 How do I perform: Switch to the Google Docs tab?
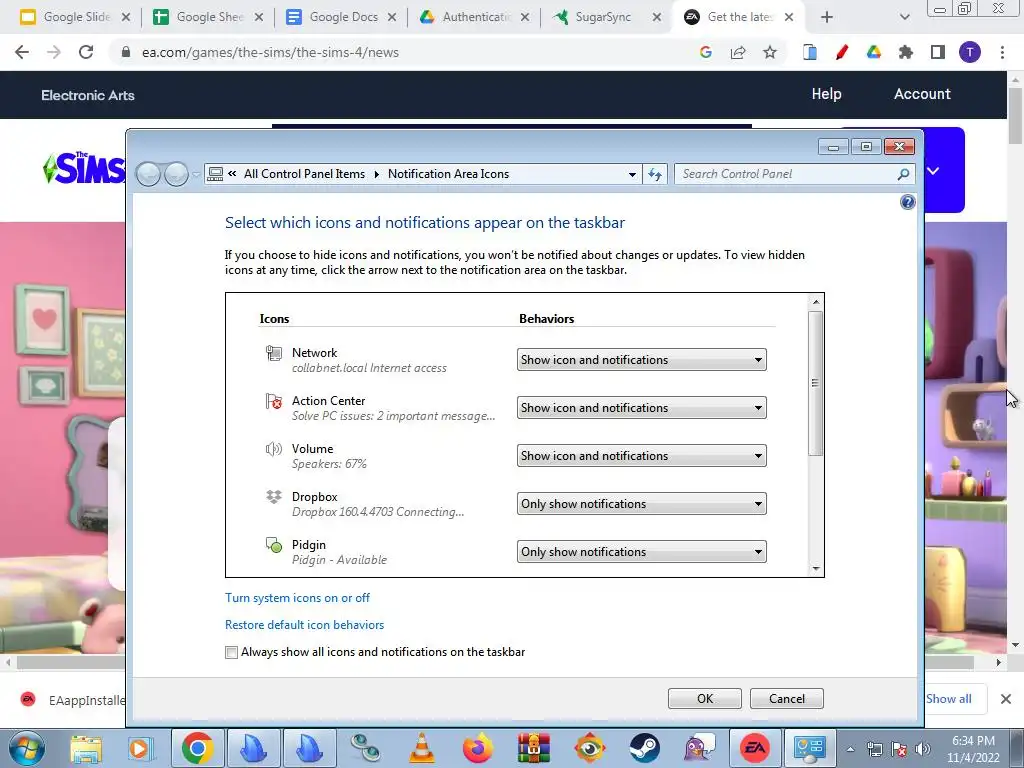(x=341, y=17)
